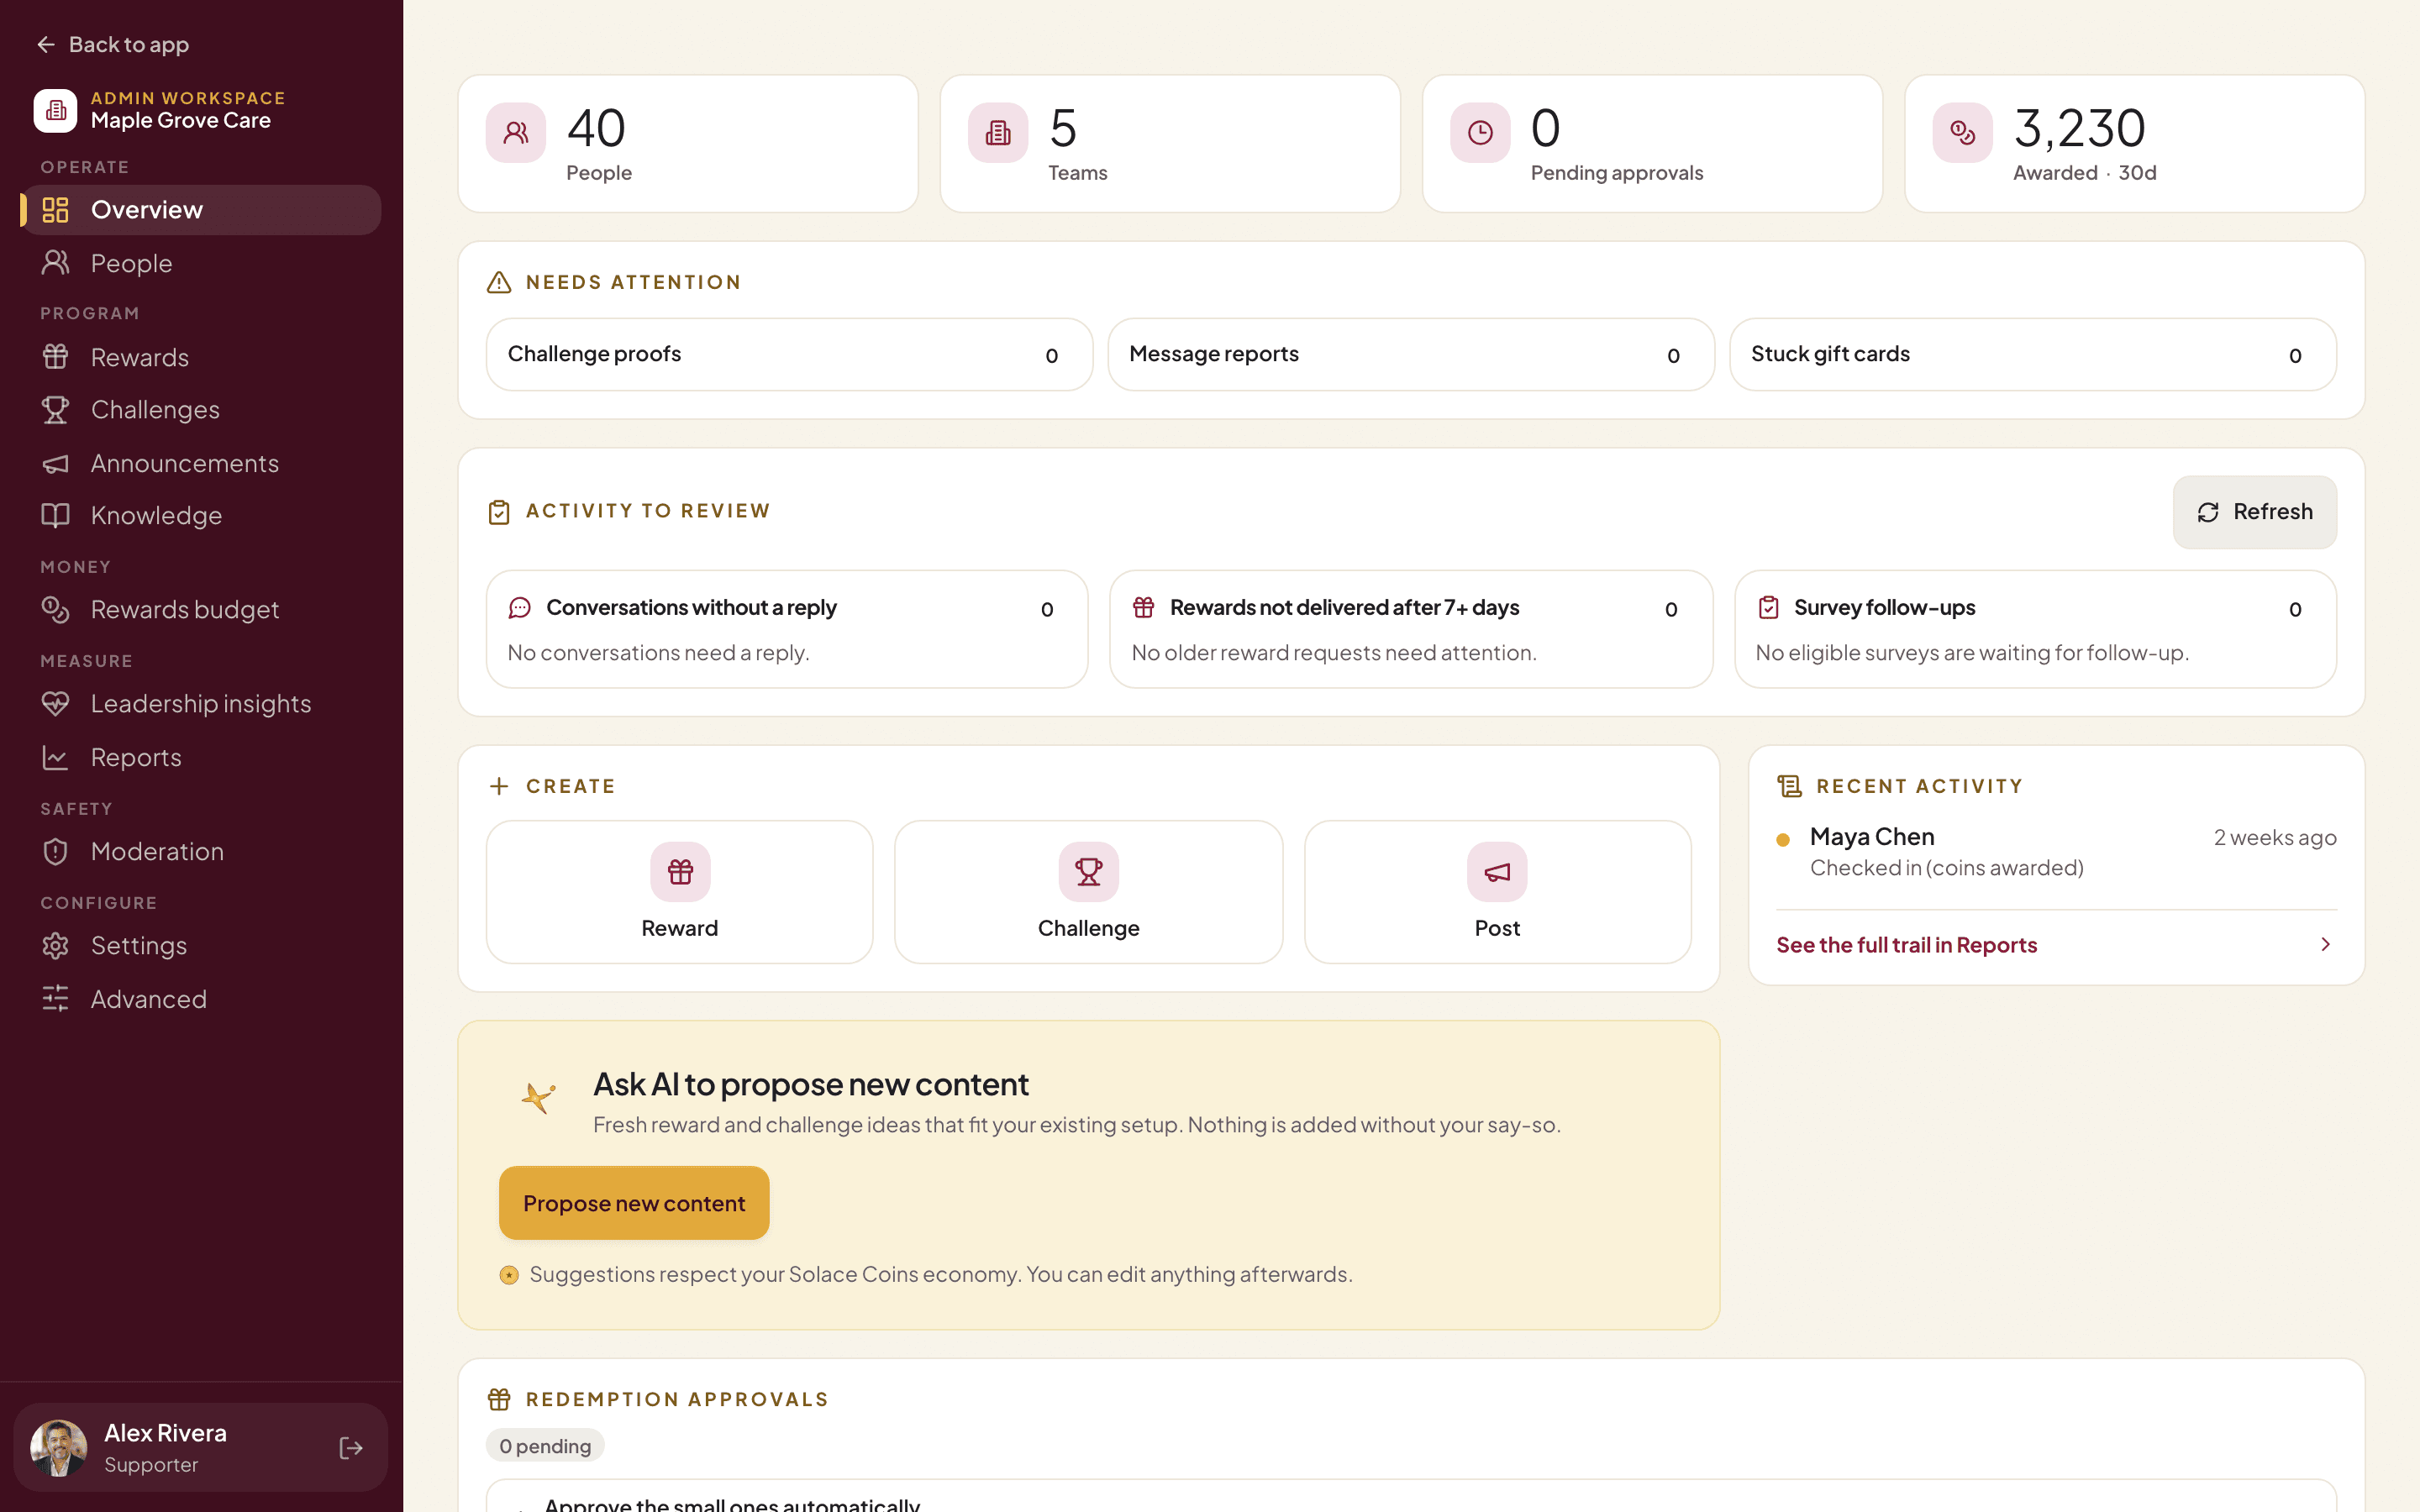Image resolution: width=2420 pixels, height=1512 pixels.
Task: Open the Challenge proofs attention card
Action: [x=789, y=354]
